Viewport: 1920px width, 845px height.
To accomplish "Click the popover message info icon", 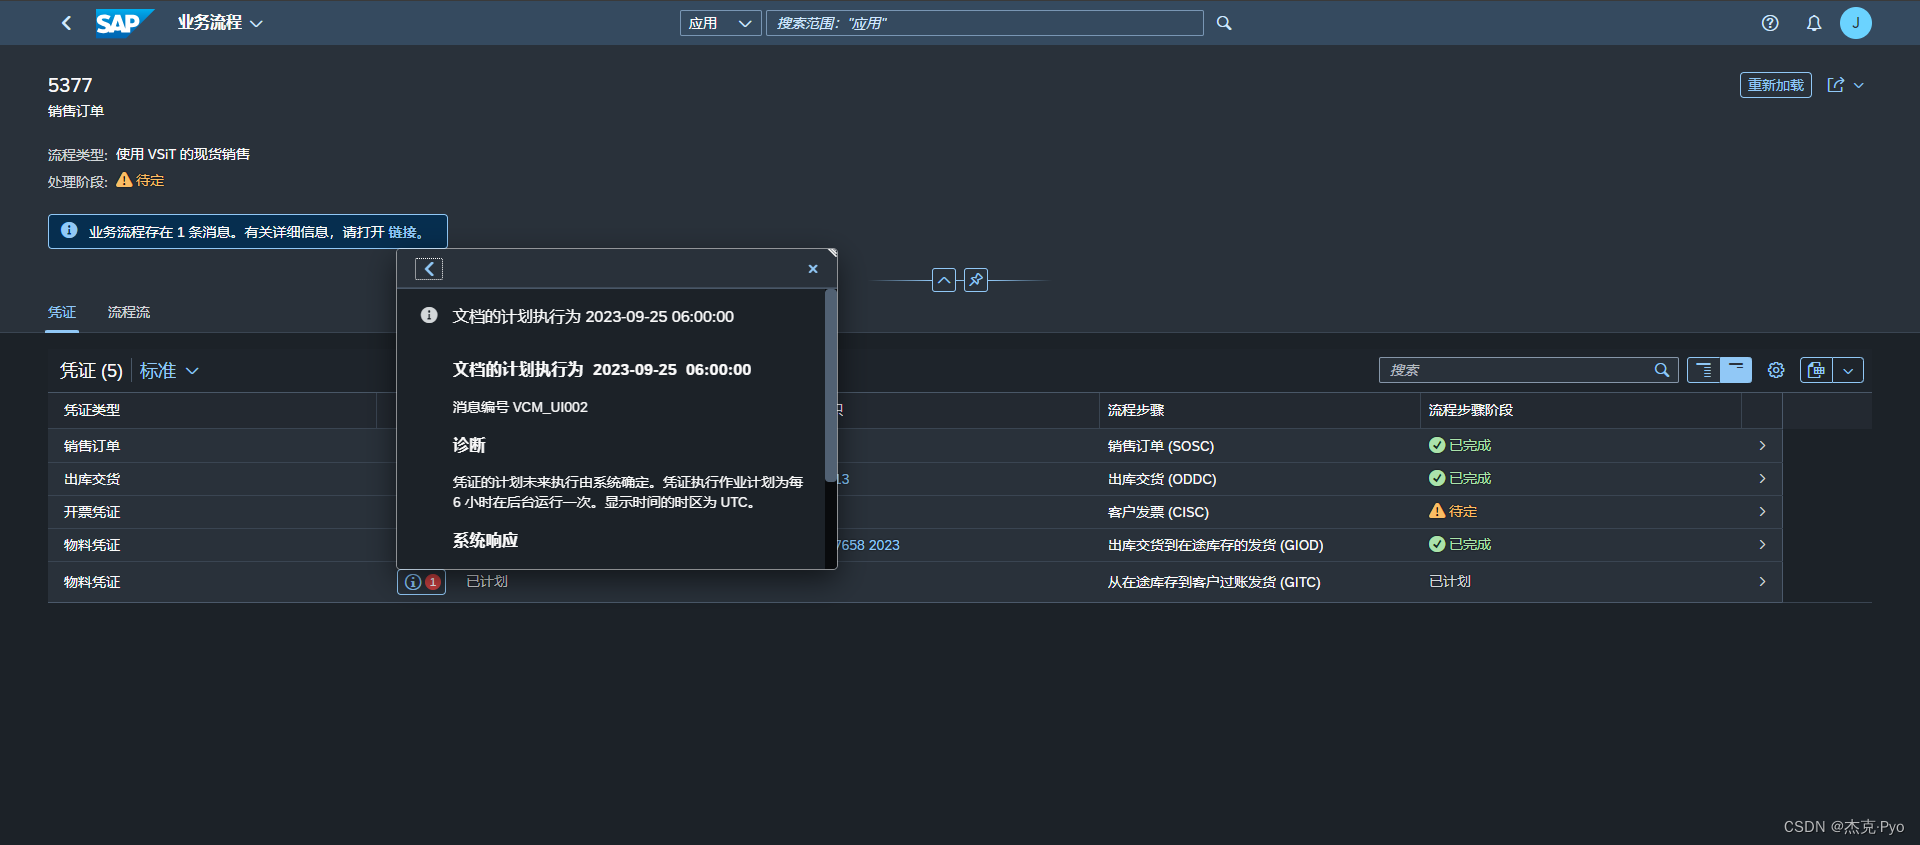I will tap(429, 315).
